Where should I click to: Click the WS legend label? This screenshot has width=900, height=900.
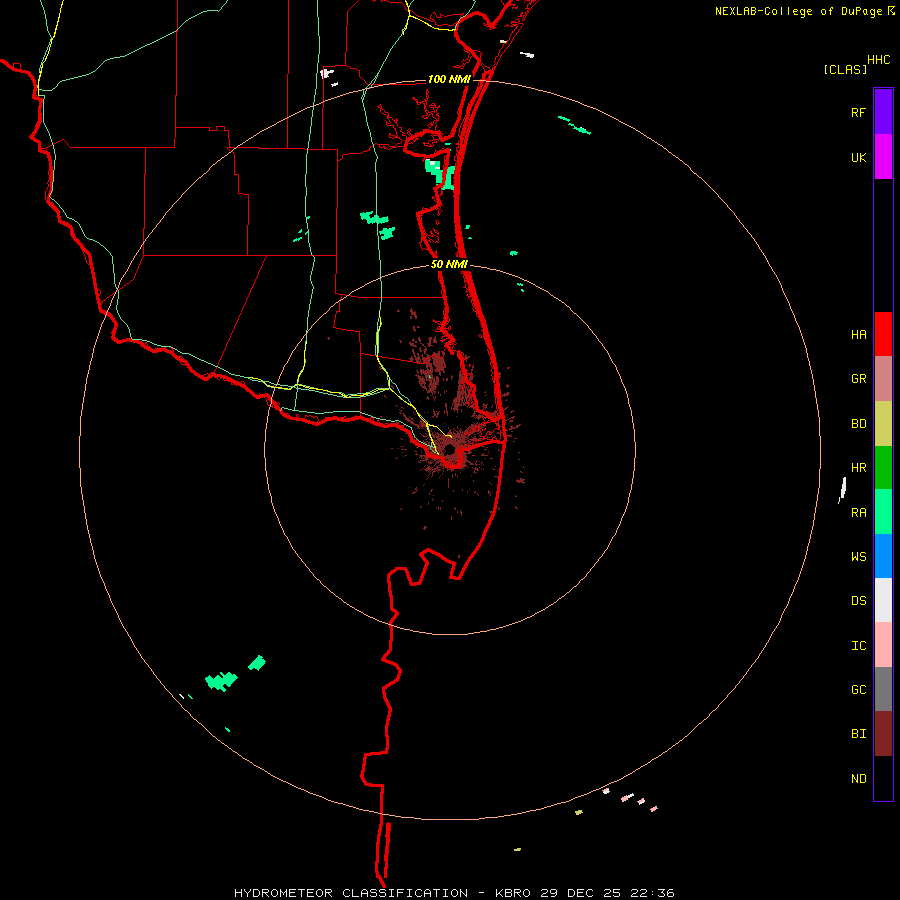pyautogui.click(x=858, y=557)
